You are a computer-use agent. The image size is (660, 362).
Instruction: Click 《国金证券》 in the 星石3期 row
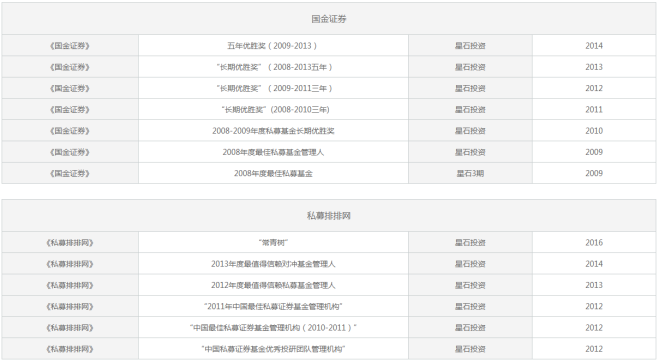point(70,173)
